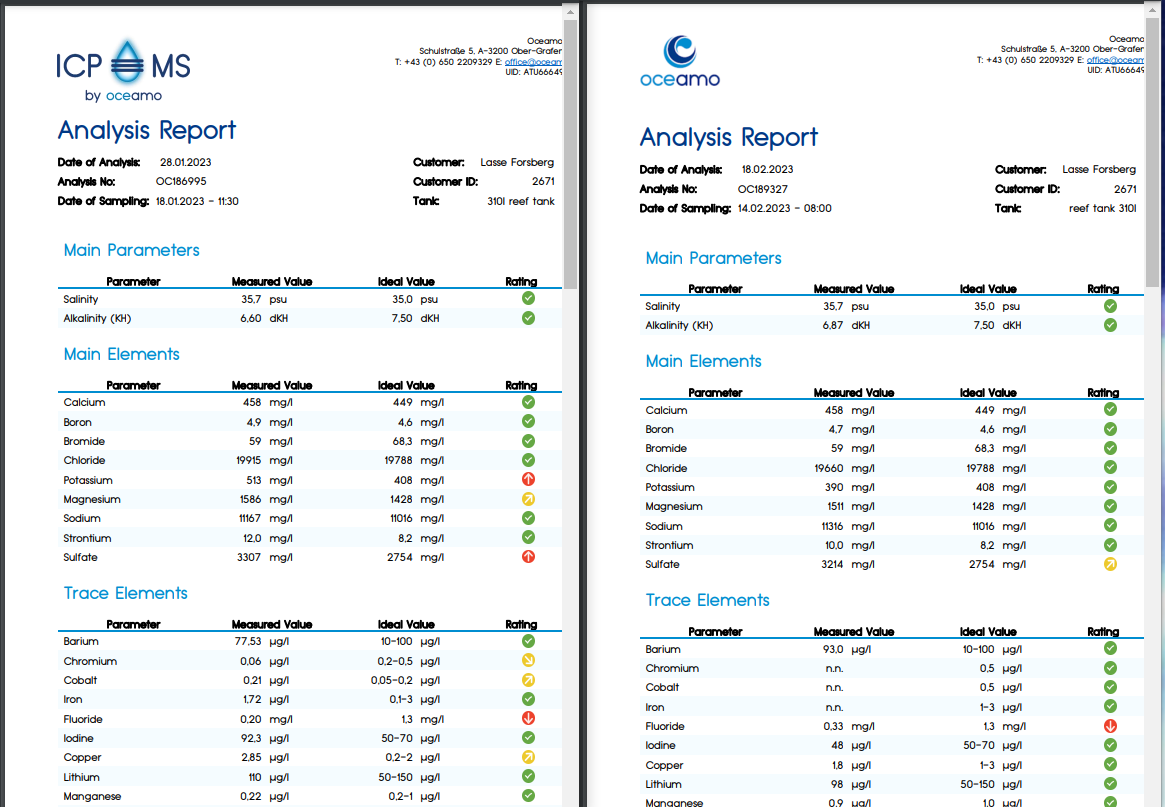The image size is (1165, 807).
Task: Open the office email link in right report
Action: [x=1115, y=60]
